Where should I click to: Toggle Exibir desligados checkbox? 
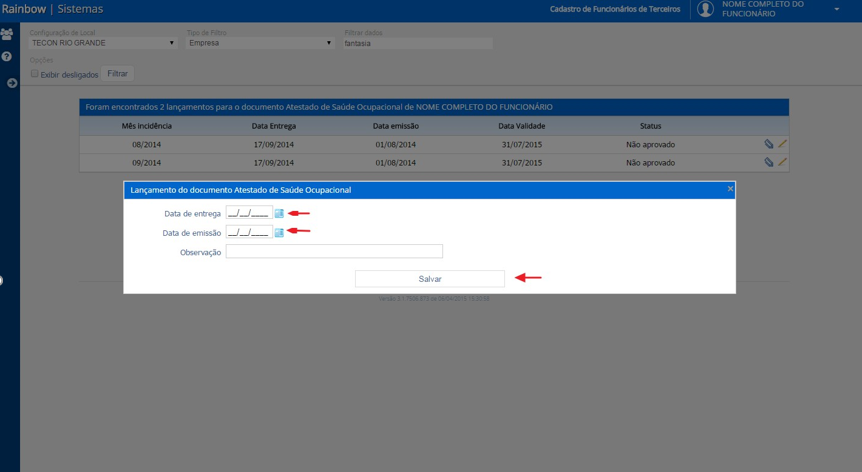35,74
